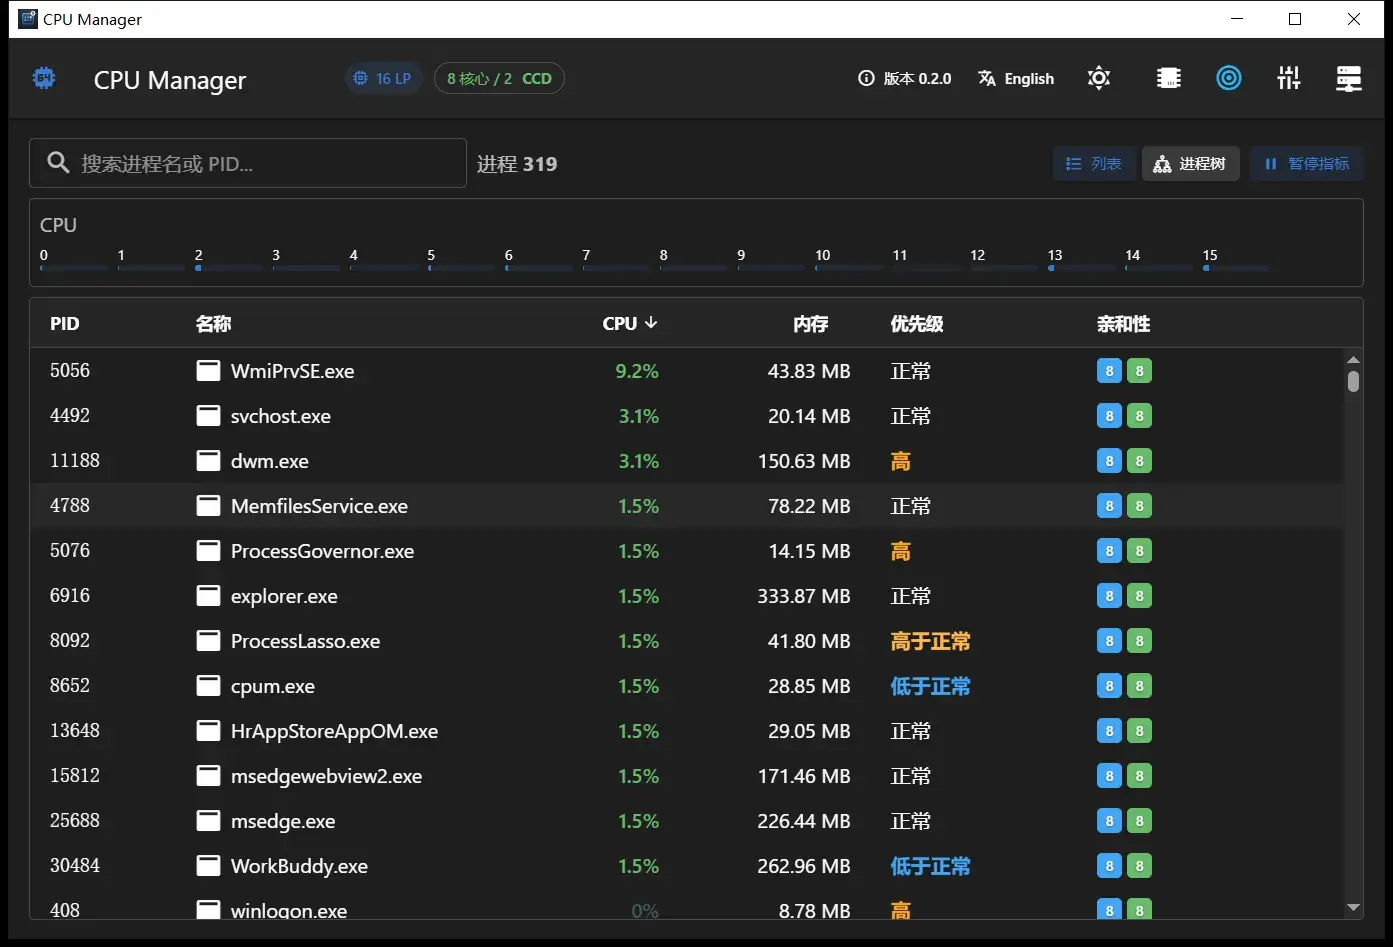Click the process list scrollbar down arrow
This screenshot has height=947, width=1393.
[x=1353, y=907]
